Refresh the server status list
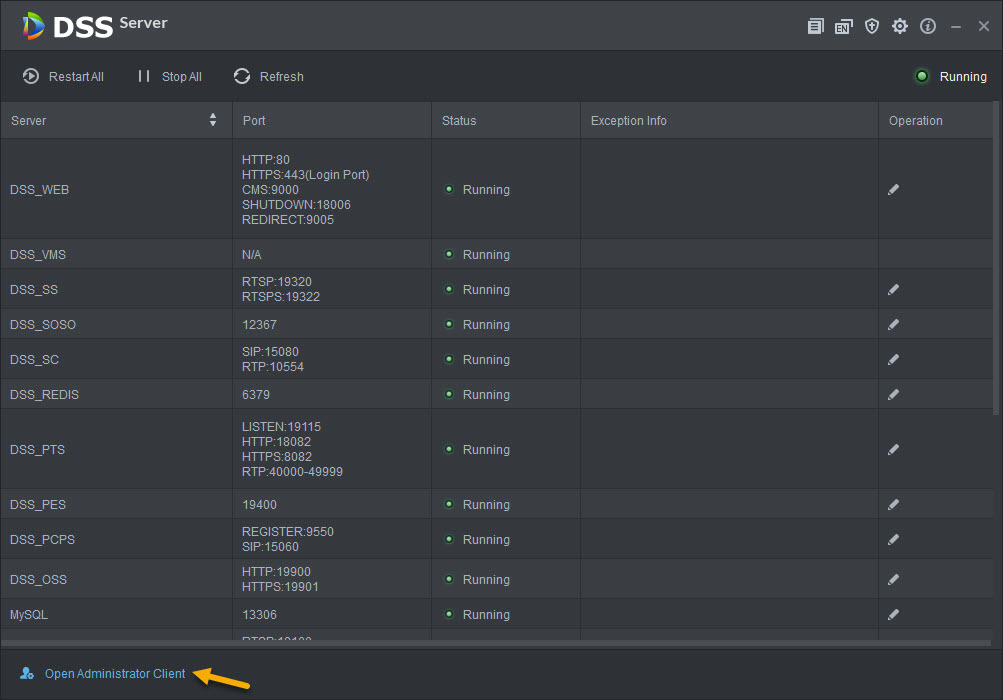Viewport: 1003px width, 700px height. pyautogui.click(x=269, y=77)
